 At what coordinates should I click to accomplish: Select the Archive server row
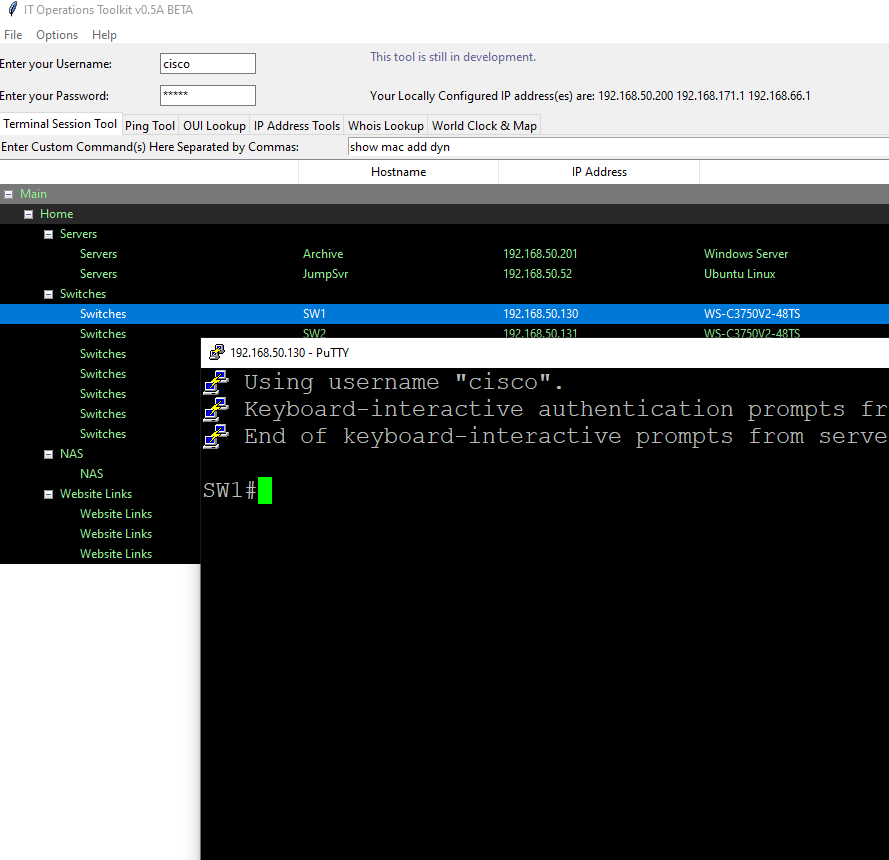tap(444, 254)
